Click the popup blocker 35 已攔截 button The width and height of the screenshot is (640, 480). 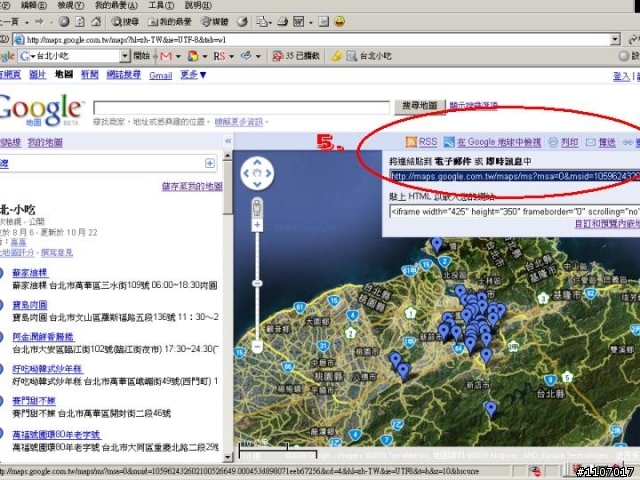click(296, 56)
